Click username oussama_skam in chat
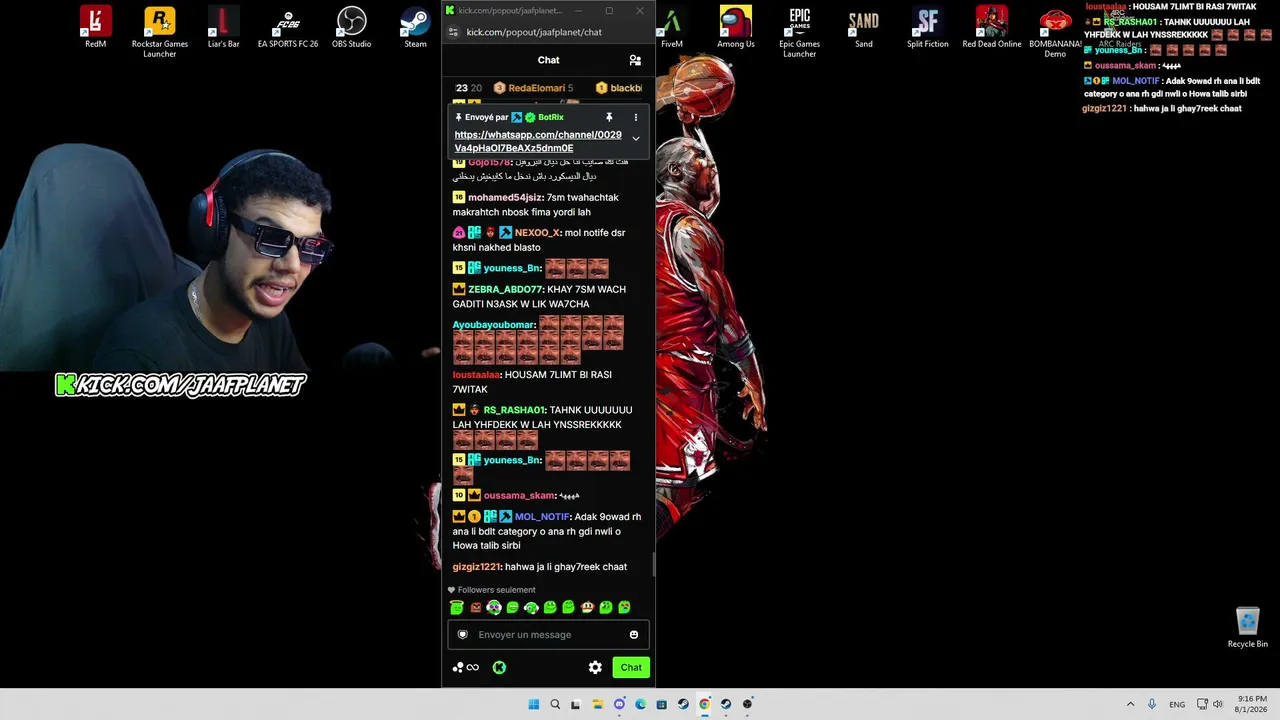Screen dimensions: 1280x720 tap(519, 496)
